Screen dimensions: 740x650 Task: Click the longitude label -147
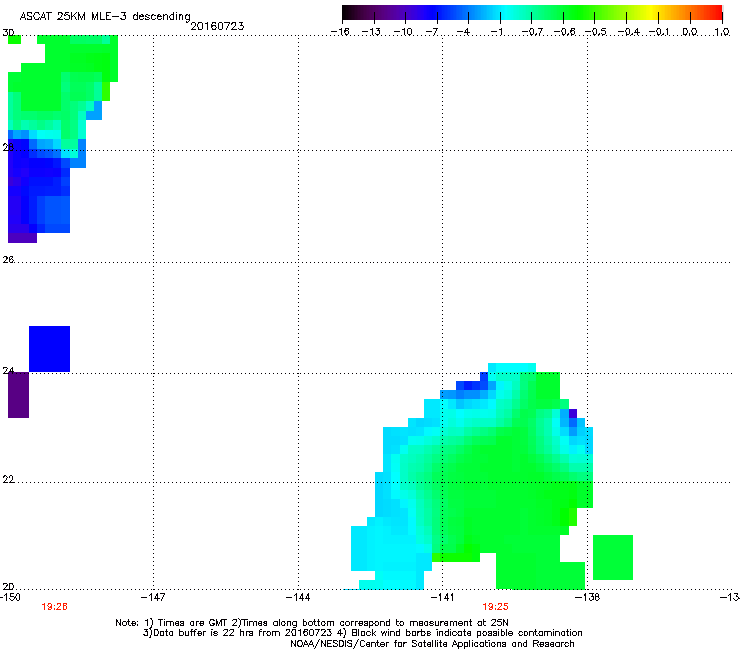[x=153, y=597]
